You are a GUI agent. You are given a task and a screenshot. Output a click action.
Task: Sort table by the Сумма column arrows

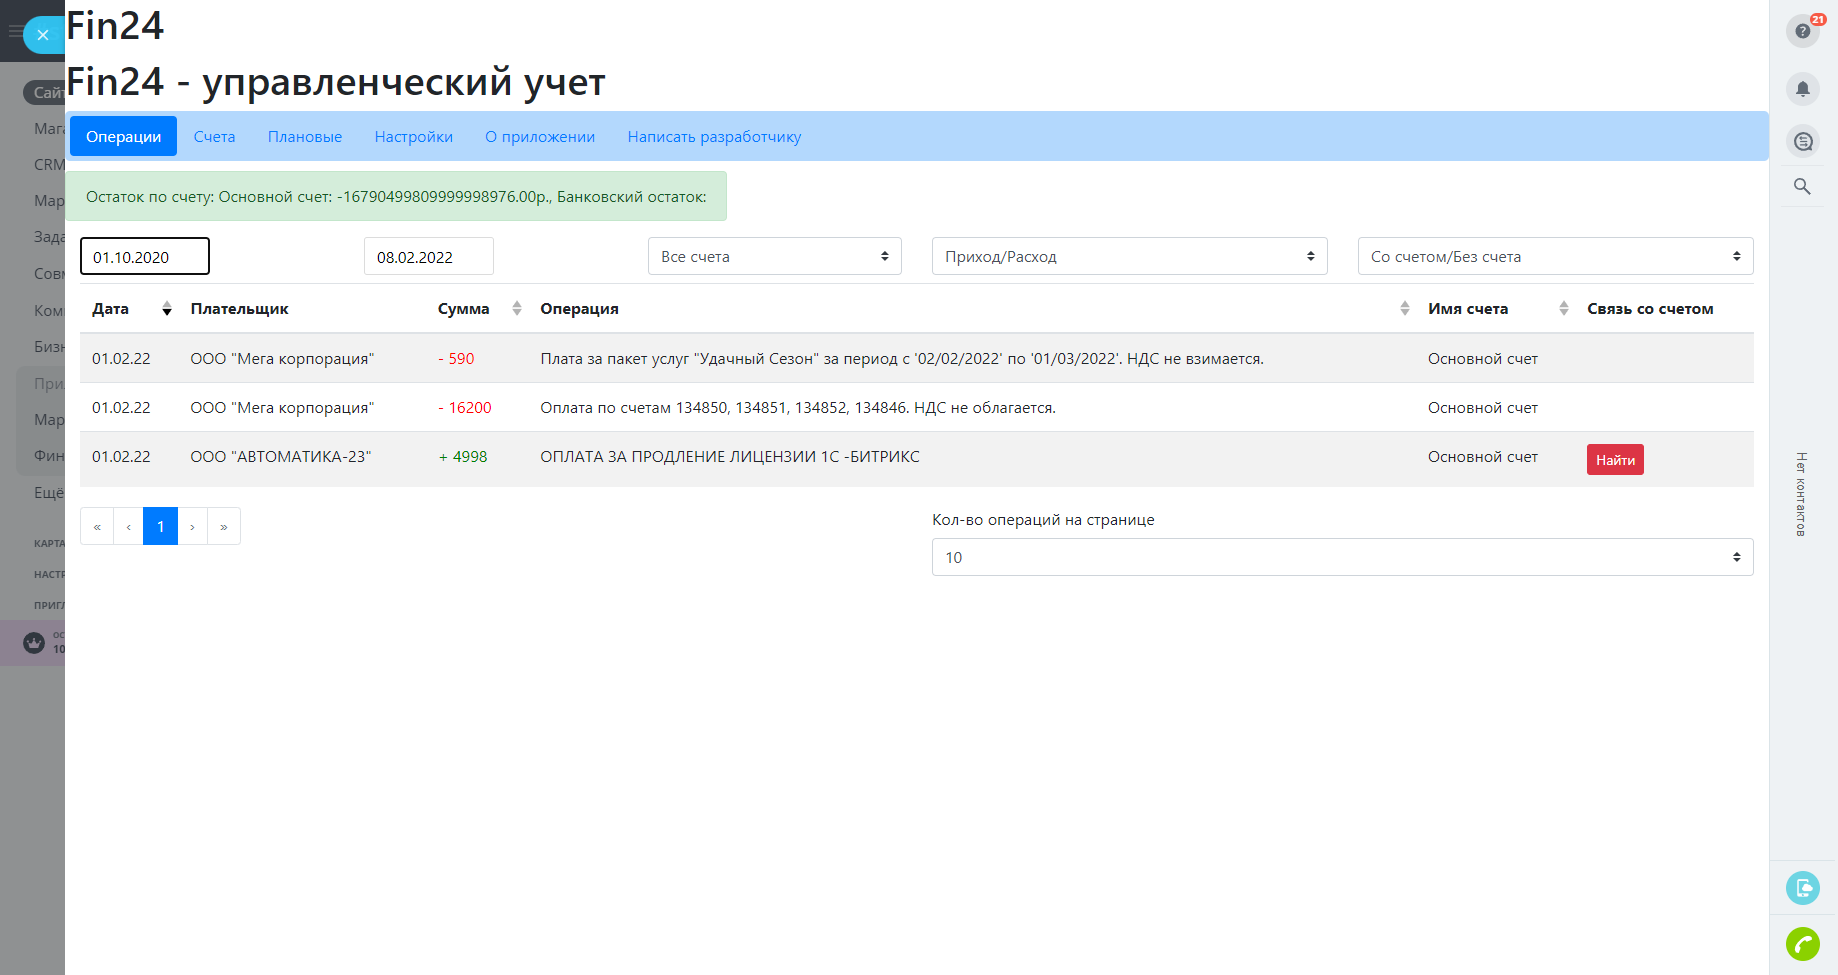point(517,309)
